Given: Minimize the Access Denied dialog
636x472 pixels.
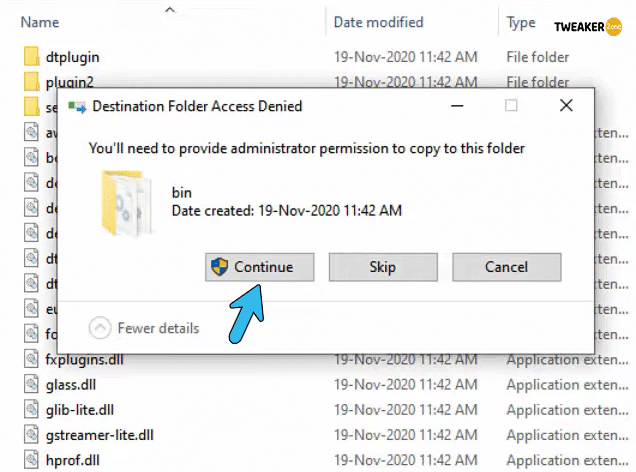Looking at the screenshot, I should (457, 106).
